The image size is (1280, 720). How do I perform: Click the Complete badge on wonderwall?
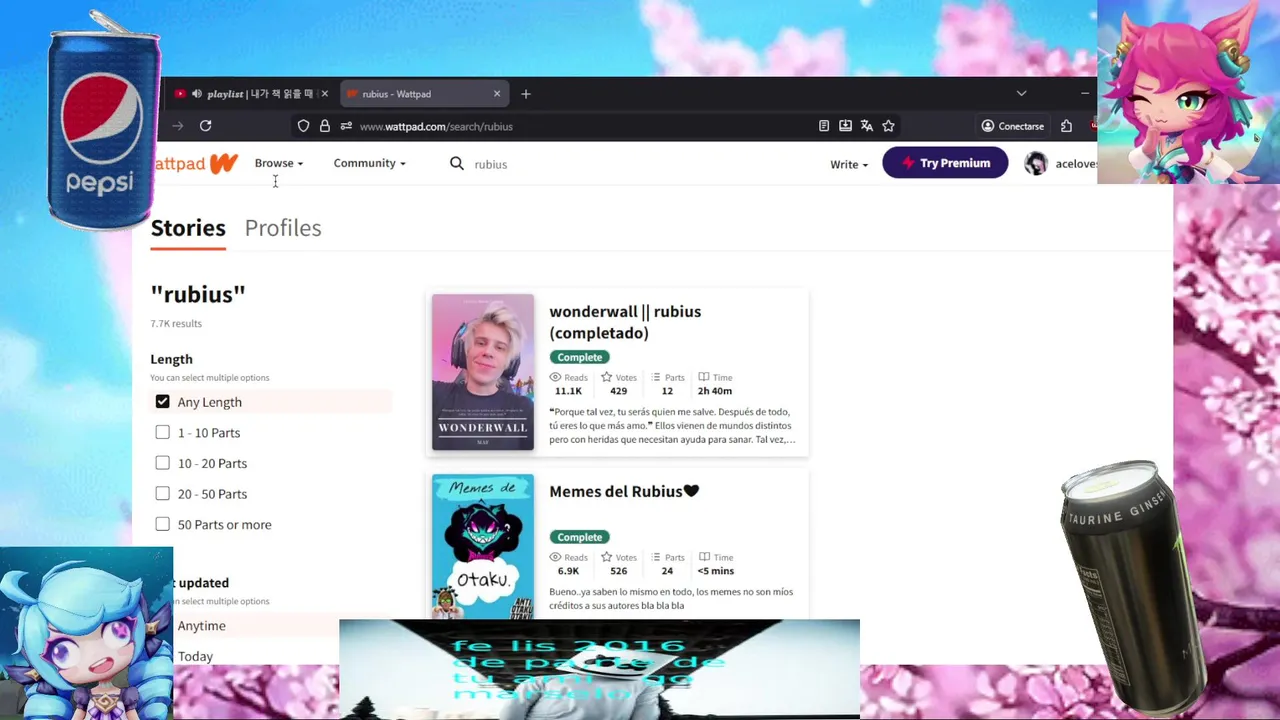[580, 357]
